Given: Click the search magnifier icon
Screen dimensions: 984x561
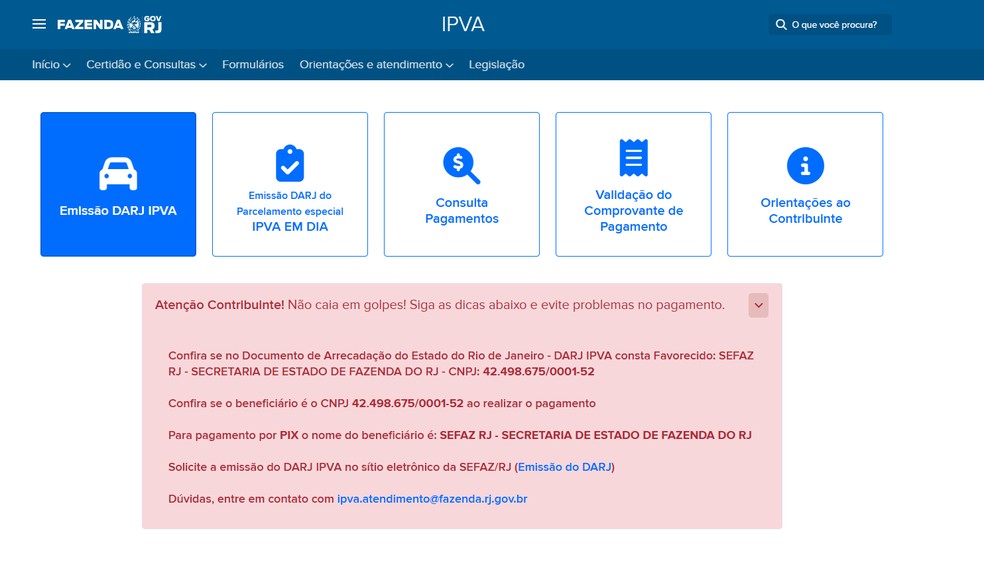Looking at the screenshot, I should tap(781, 25).
